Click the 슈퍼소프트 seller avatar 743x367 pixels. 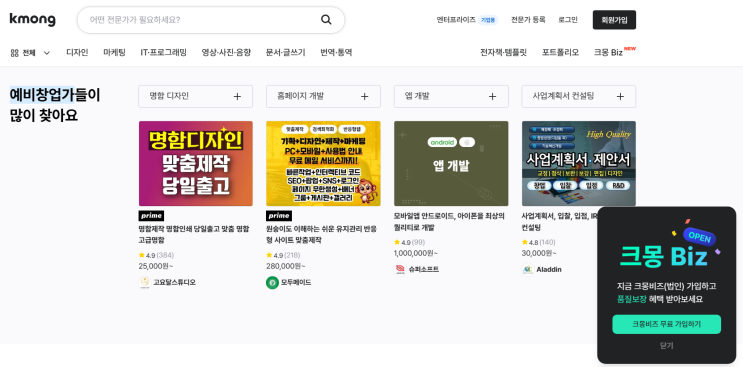point(400,269)
